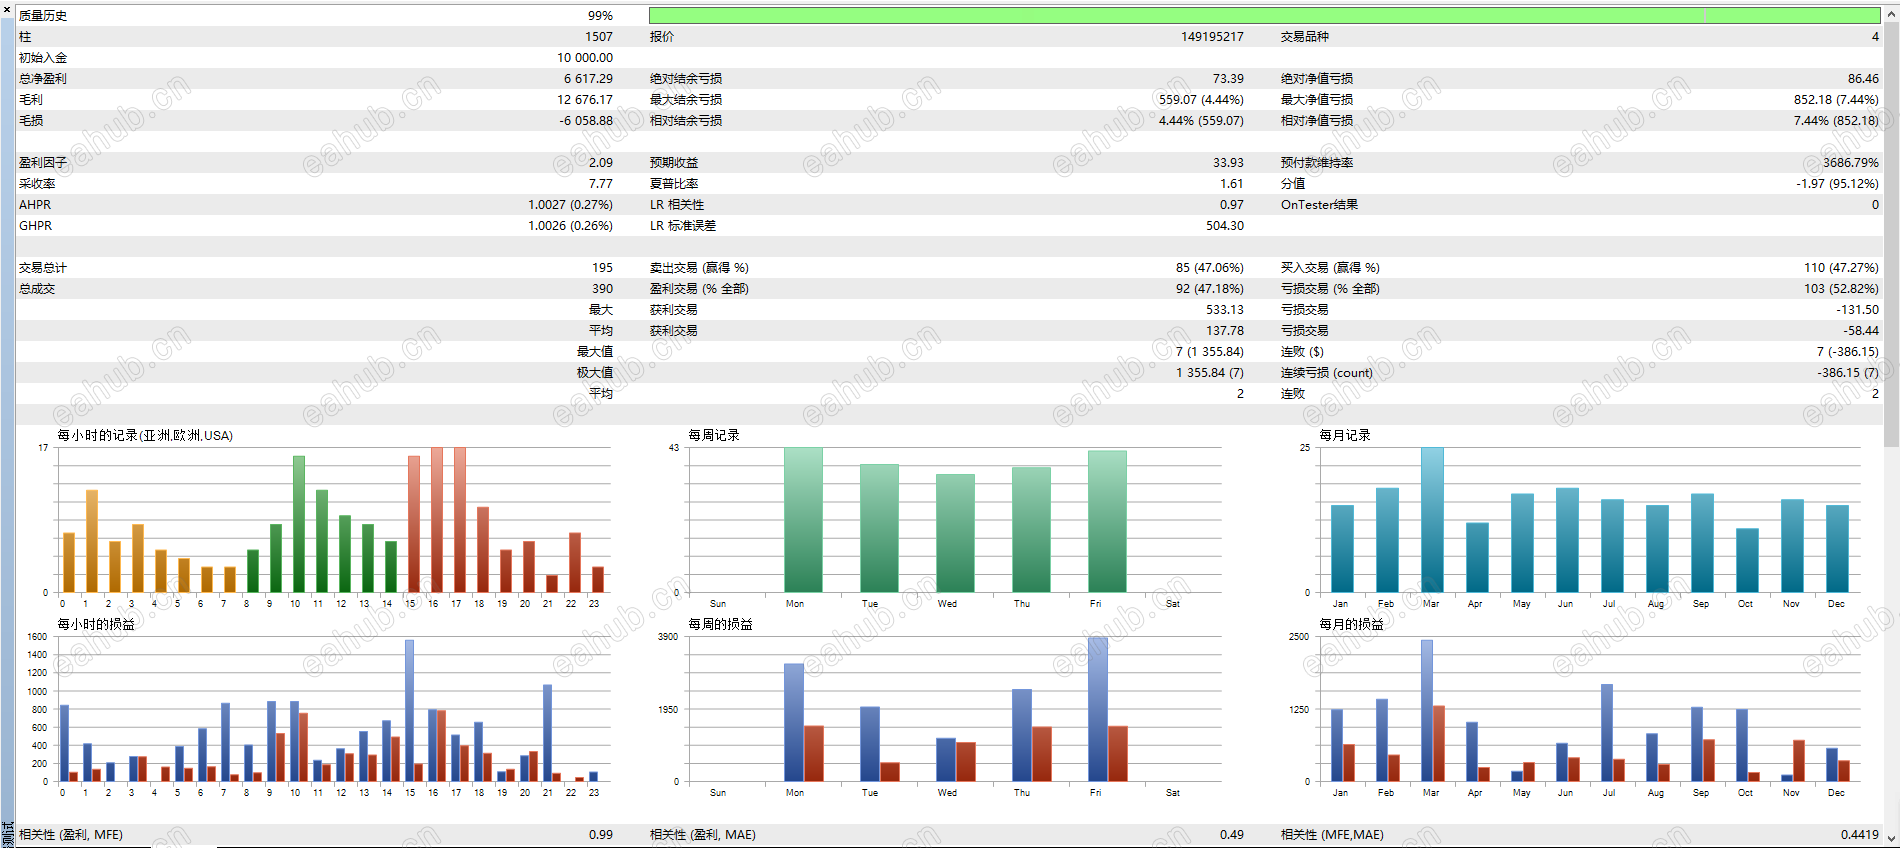Select the 卖出交易 (赢得 %) label
This screenshot has height=848, width=1900.
pos(699,268)
